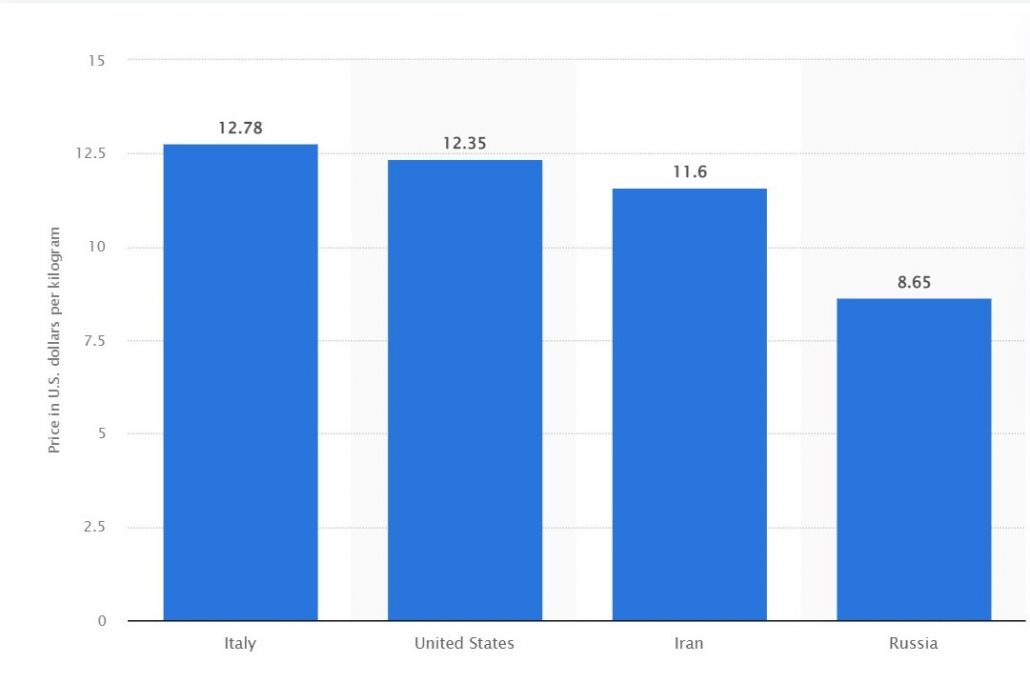Viewport: 1030px width, 683px height.
Task: Click the United States bar
Action: 465,390
